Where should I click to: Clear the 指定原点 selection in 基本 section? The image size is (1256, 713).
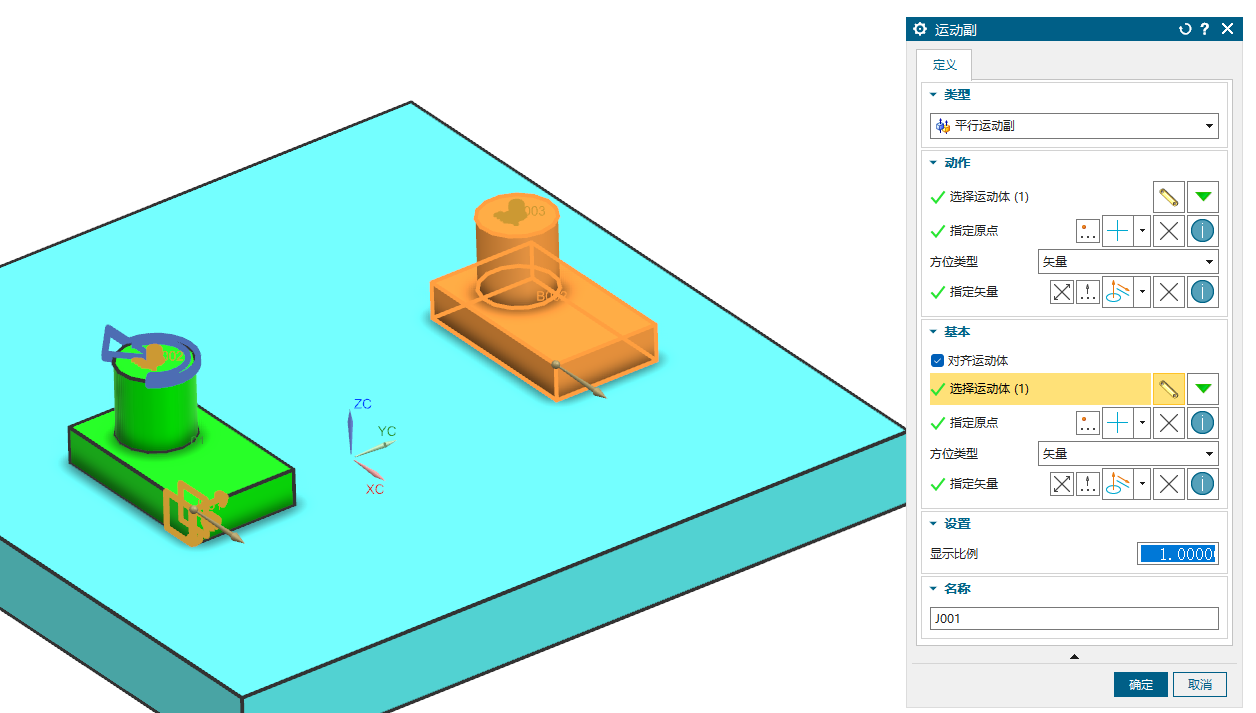pyautogui.click(x=1168, y=423)
